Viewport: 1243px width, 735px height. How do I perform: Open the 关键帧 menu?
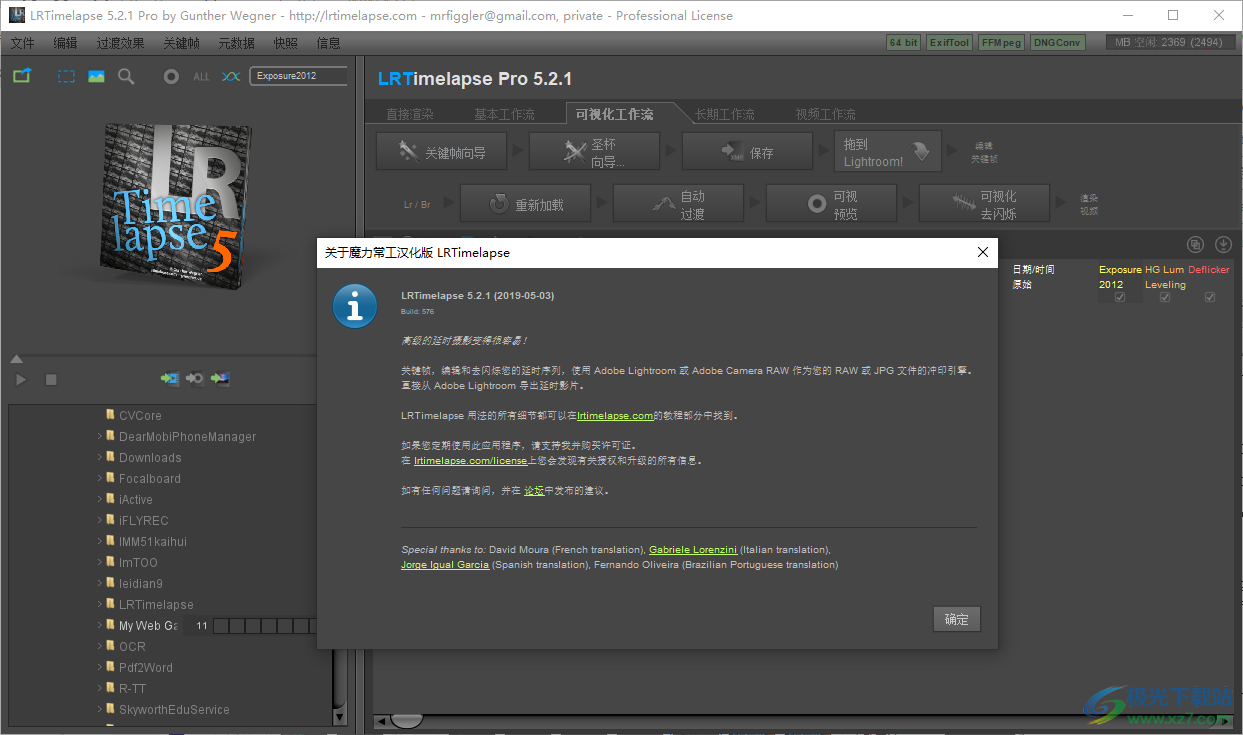coord(181,43)
